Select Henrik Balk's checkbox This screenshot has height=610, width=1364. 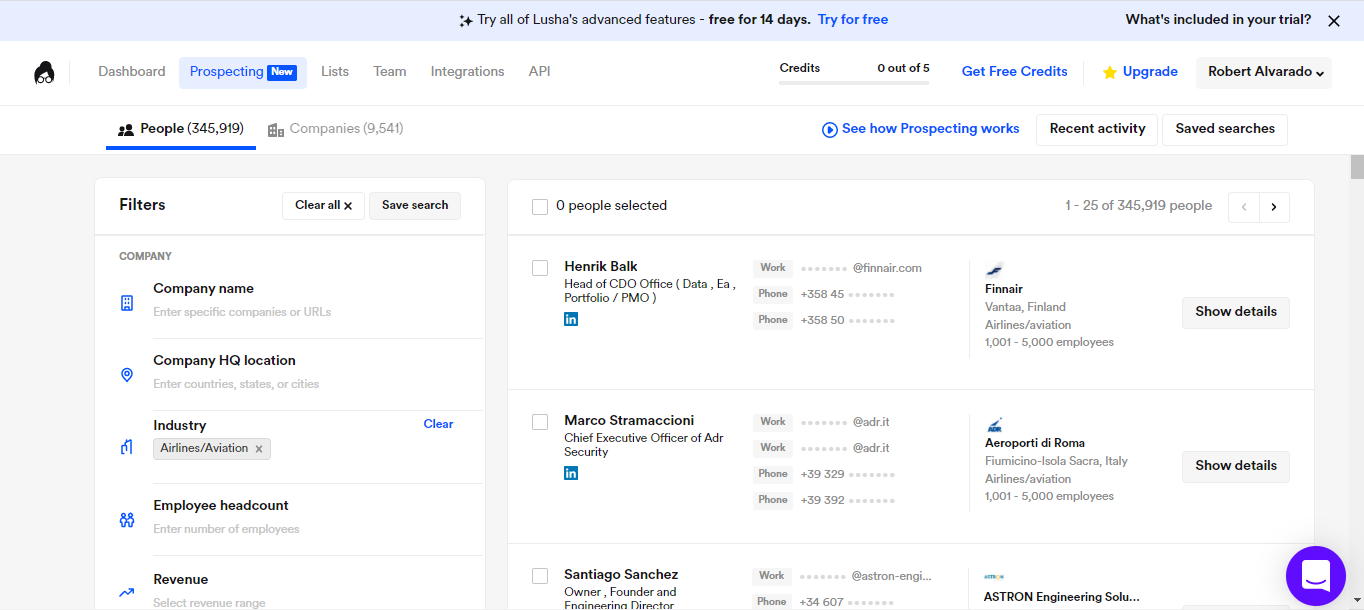point(540,268)
